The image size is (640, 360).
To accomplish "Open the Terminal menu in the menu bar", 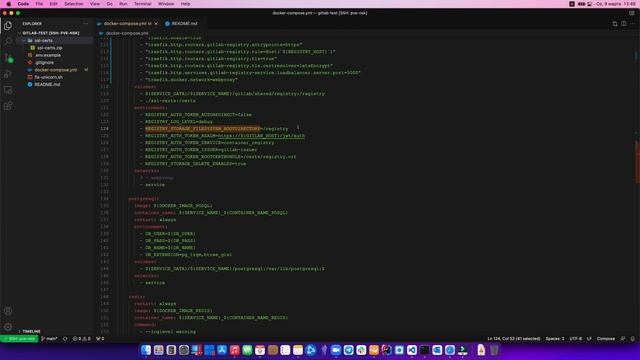I will (x=142, y=4).
